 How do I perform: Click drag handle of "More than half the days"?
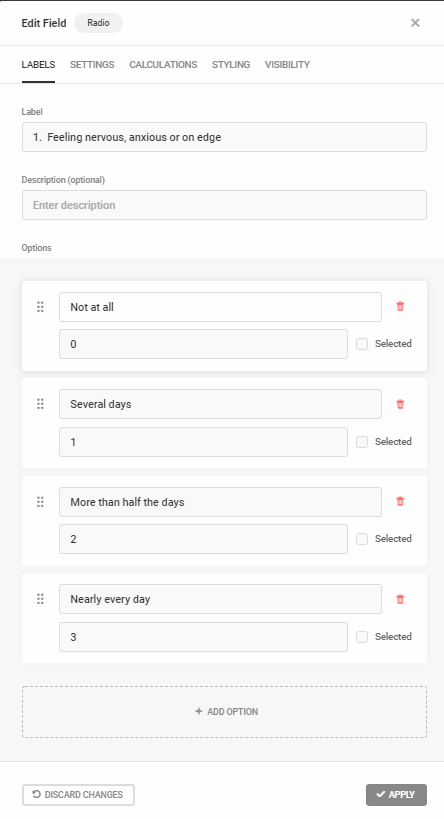click(x=40, y=501)
